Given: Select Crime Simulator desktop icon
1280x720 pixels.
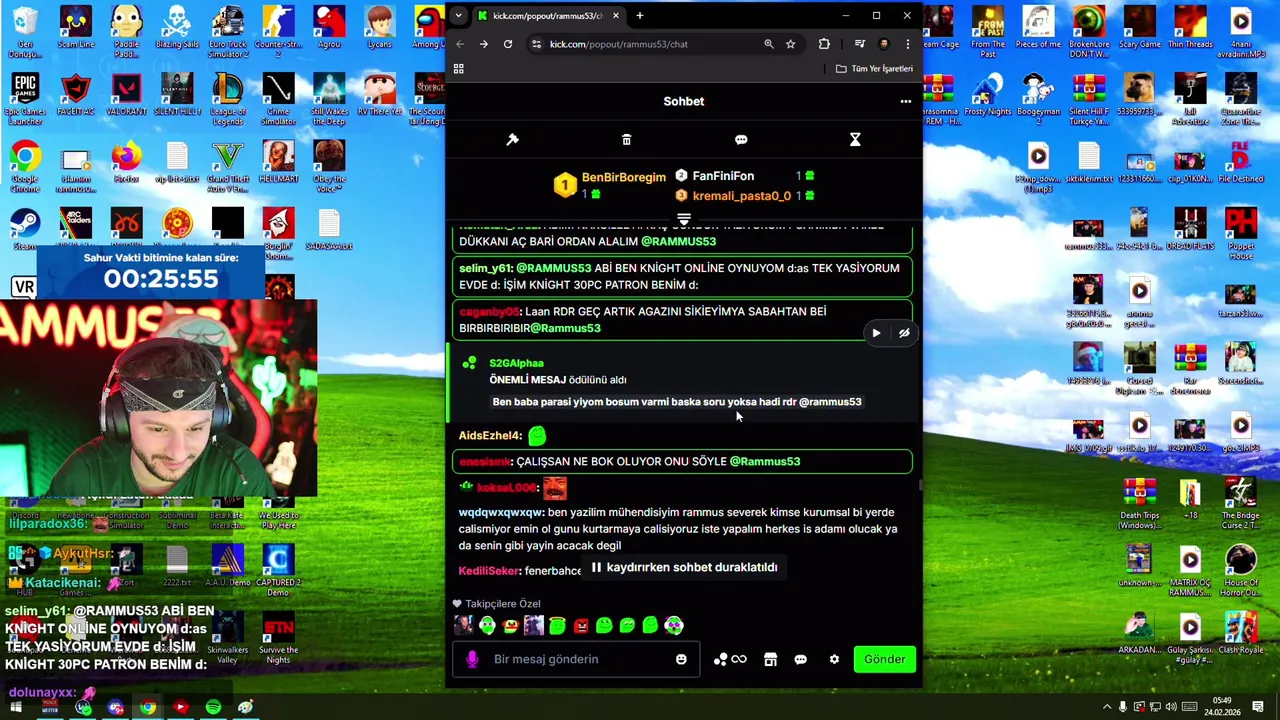Looking at the screenshot, I should [x=278, y=100].
